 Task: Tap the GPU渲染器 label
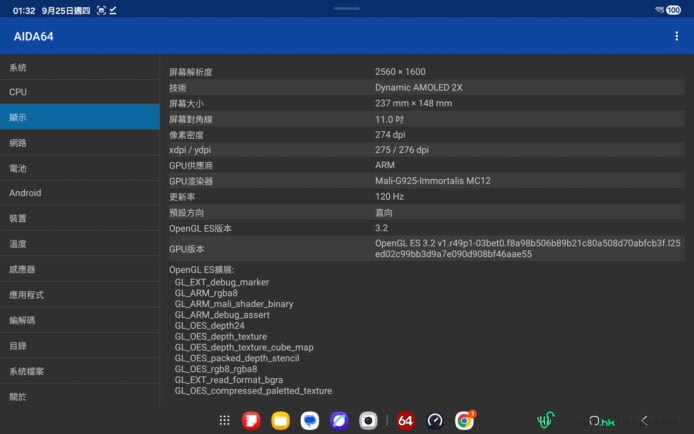tap(191, 181)
